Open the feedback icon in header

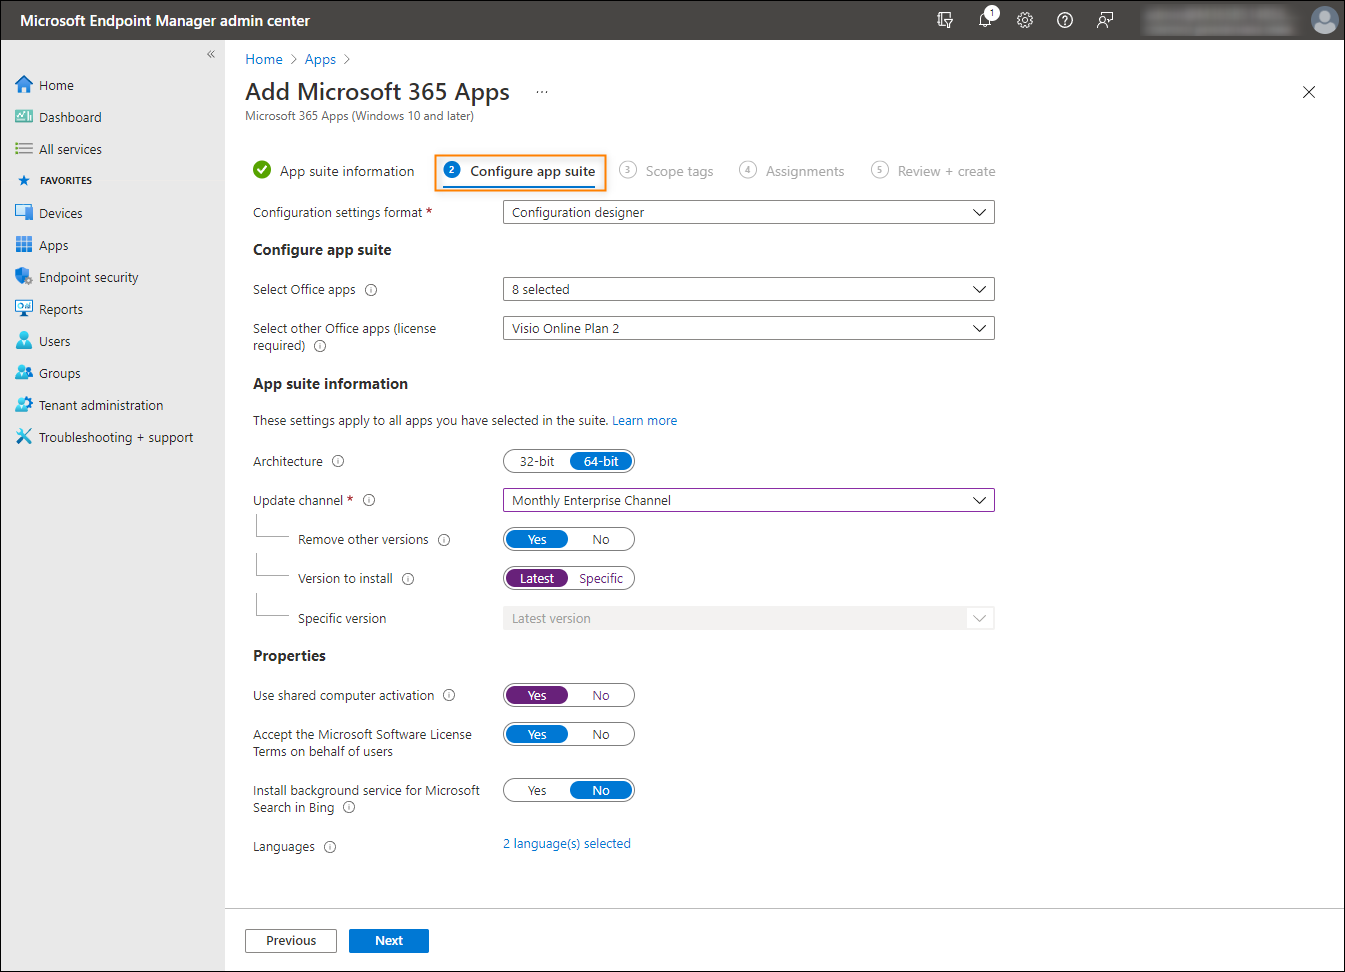(1105, 20)
